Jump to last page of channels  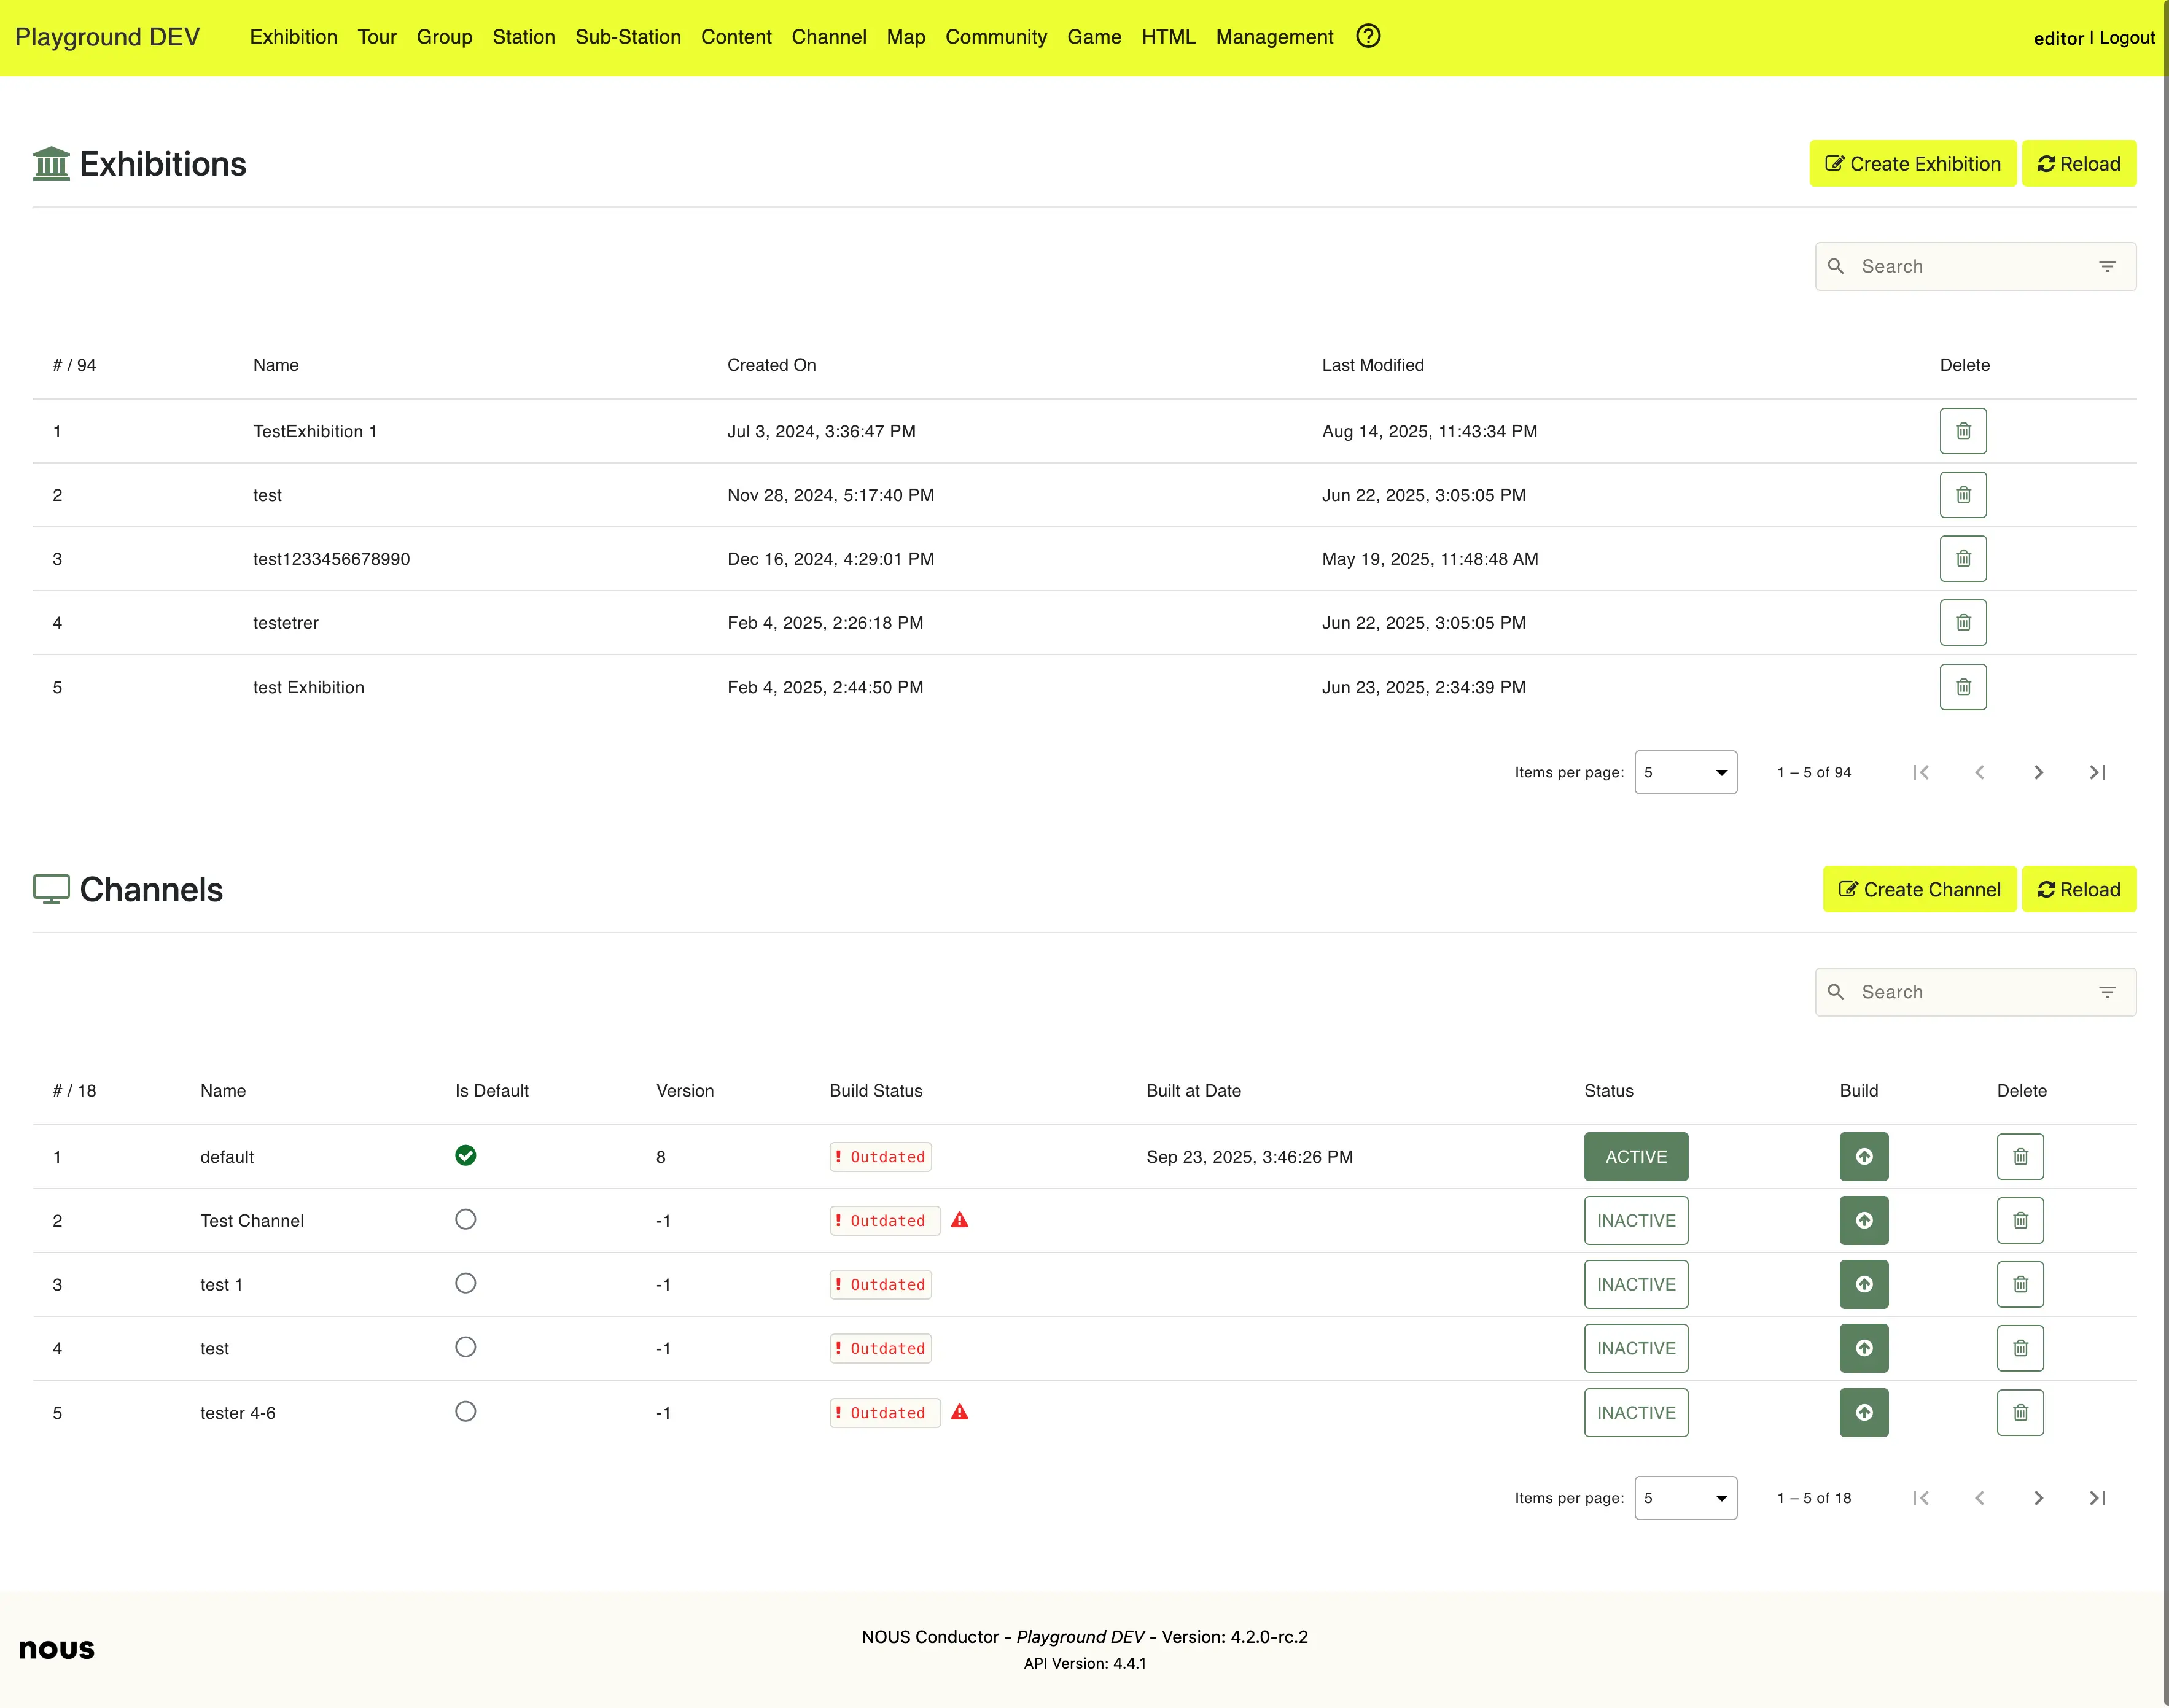(x=2097, y=1498)
